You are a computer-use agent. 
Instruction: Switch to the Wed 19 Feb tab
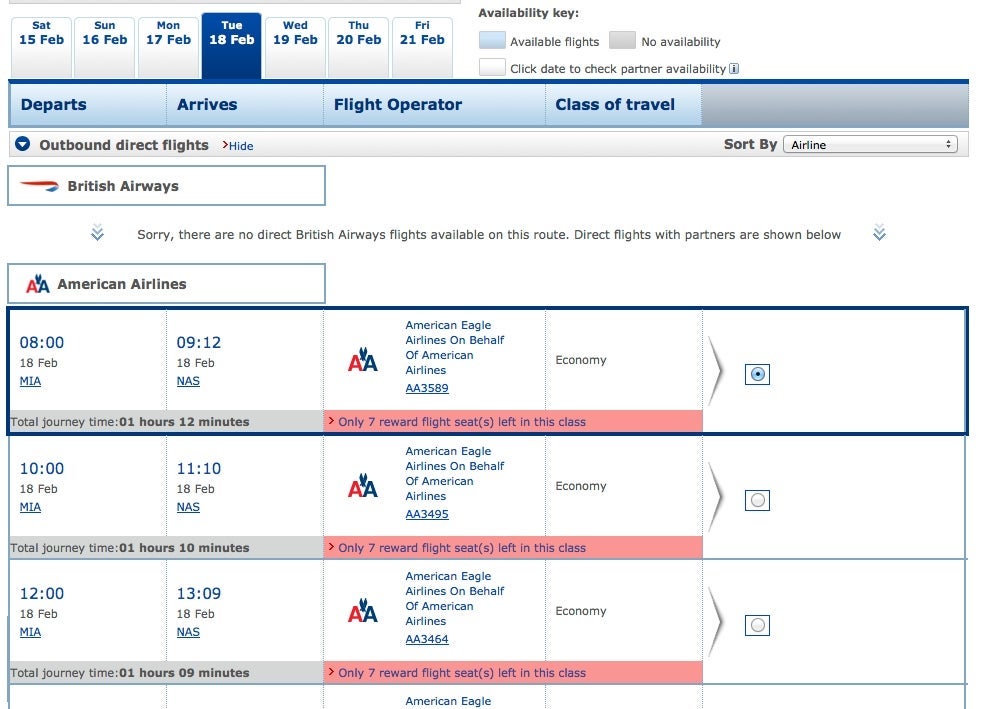pyautogui.click(x=295, y=45)
